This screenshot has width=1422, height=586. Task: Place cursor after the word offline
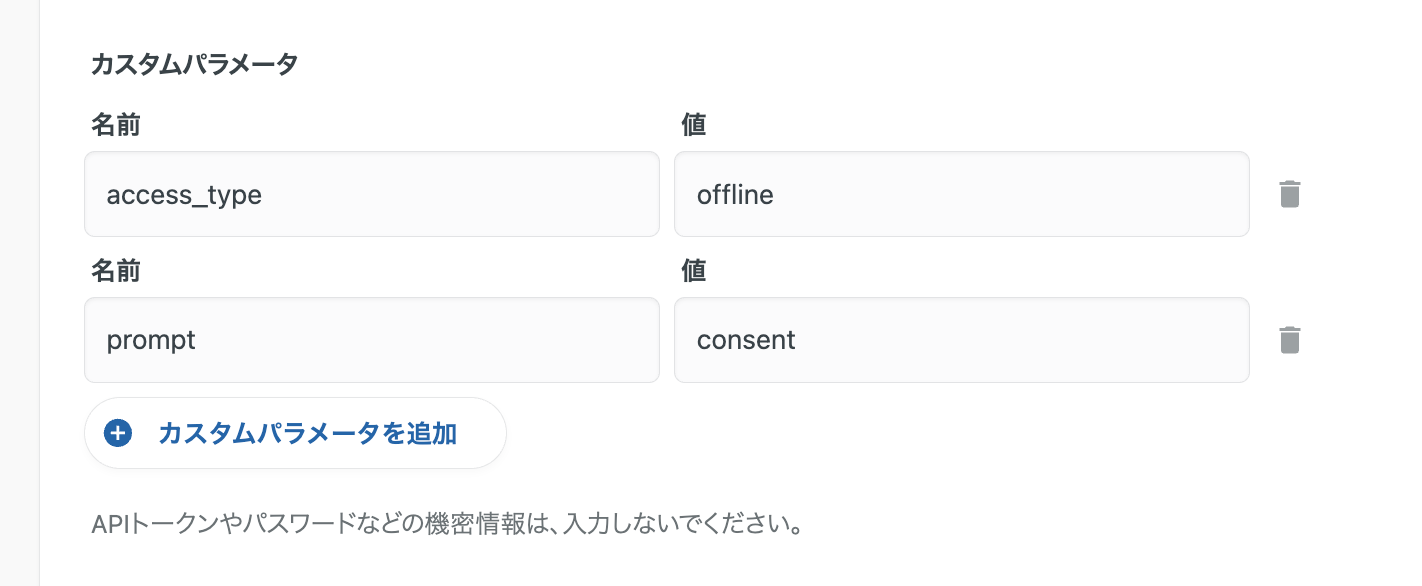[776, 194]
